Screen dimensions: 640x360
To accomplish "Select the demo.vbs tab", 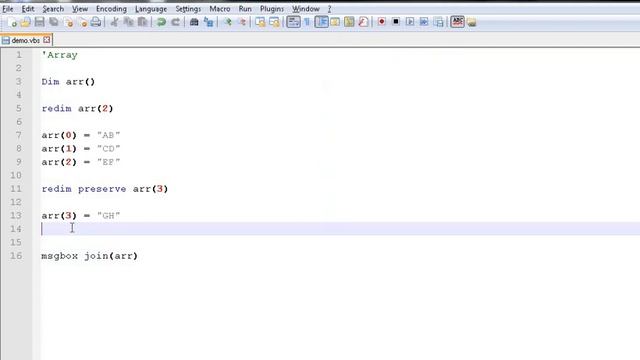I will point(25,40).
